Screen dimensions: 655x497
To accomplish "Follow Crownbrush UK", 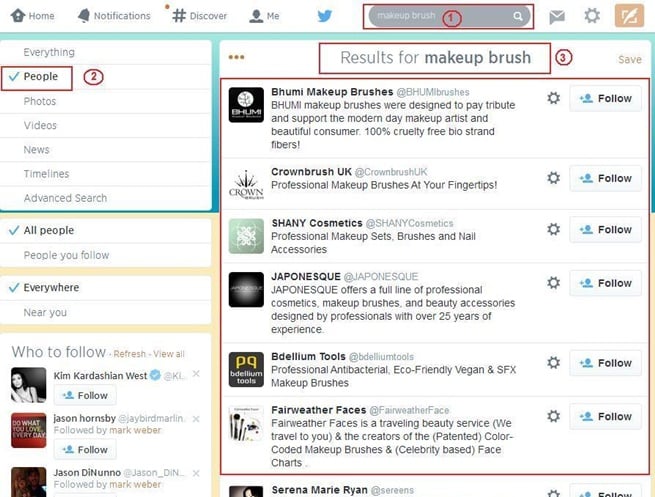I will click(x=605, y=178).
